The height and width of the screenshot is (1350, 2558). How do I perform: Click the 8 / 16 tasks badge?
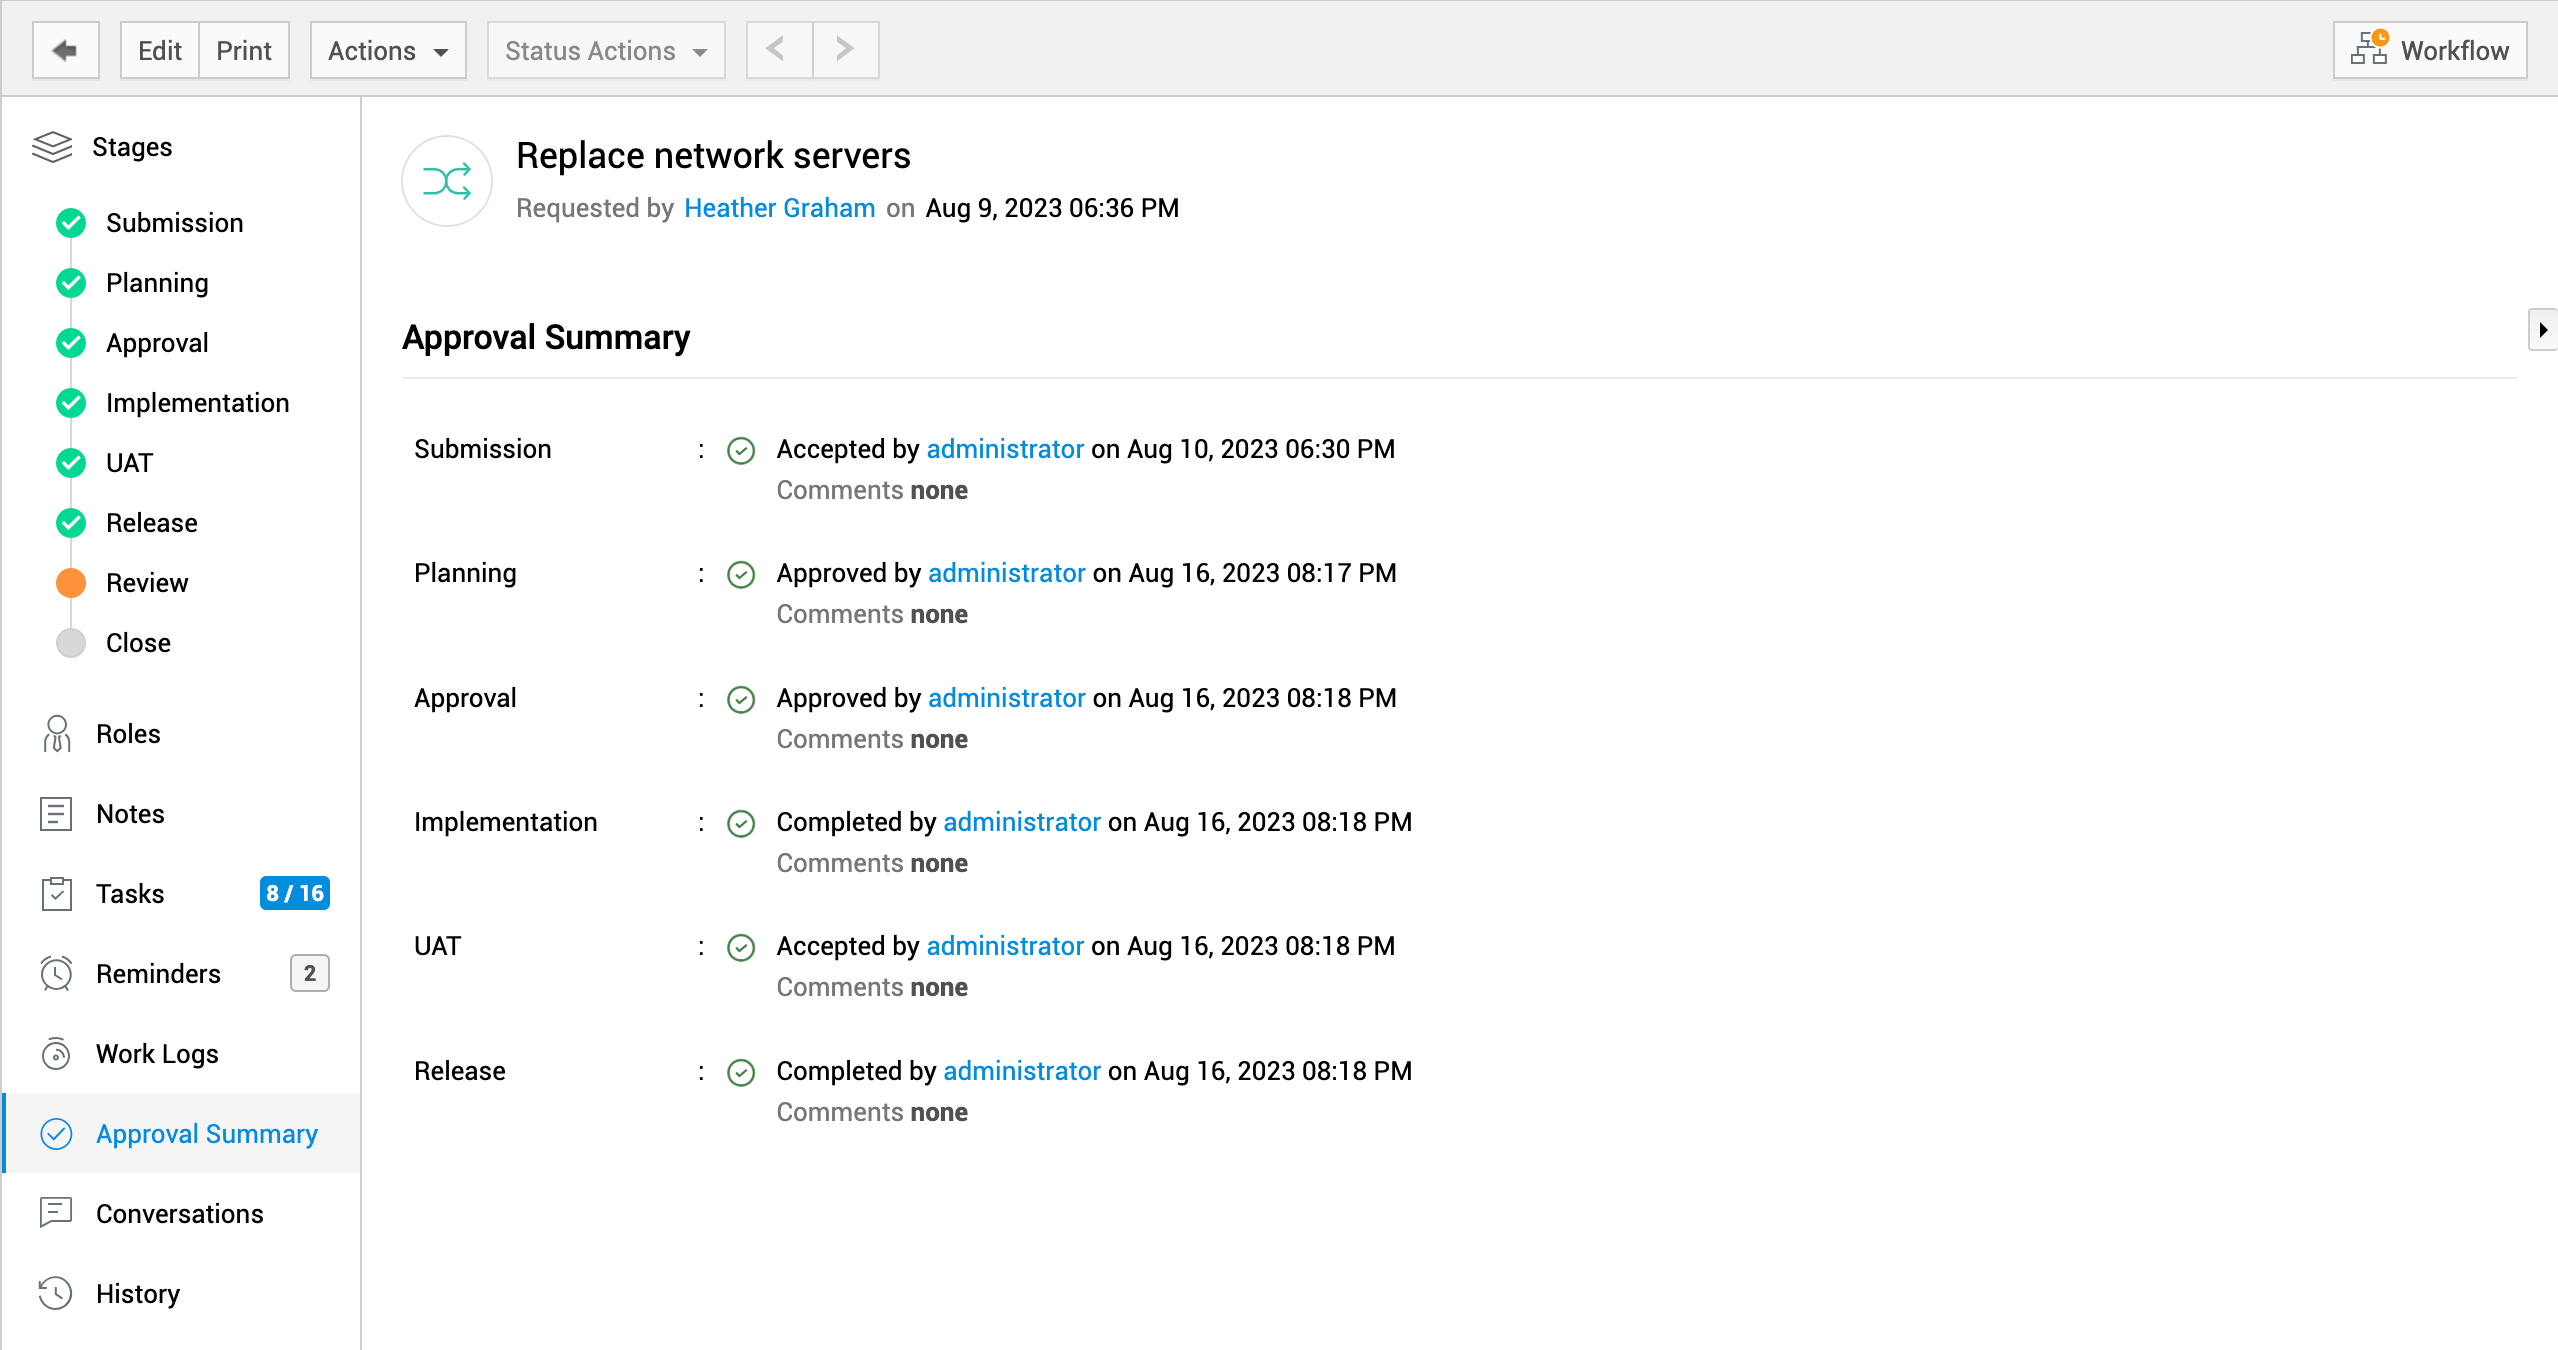point(295,893)
